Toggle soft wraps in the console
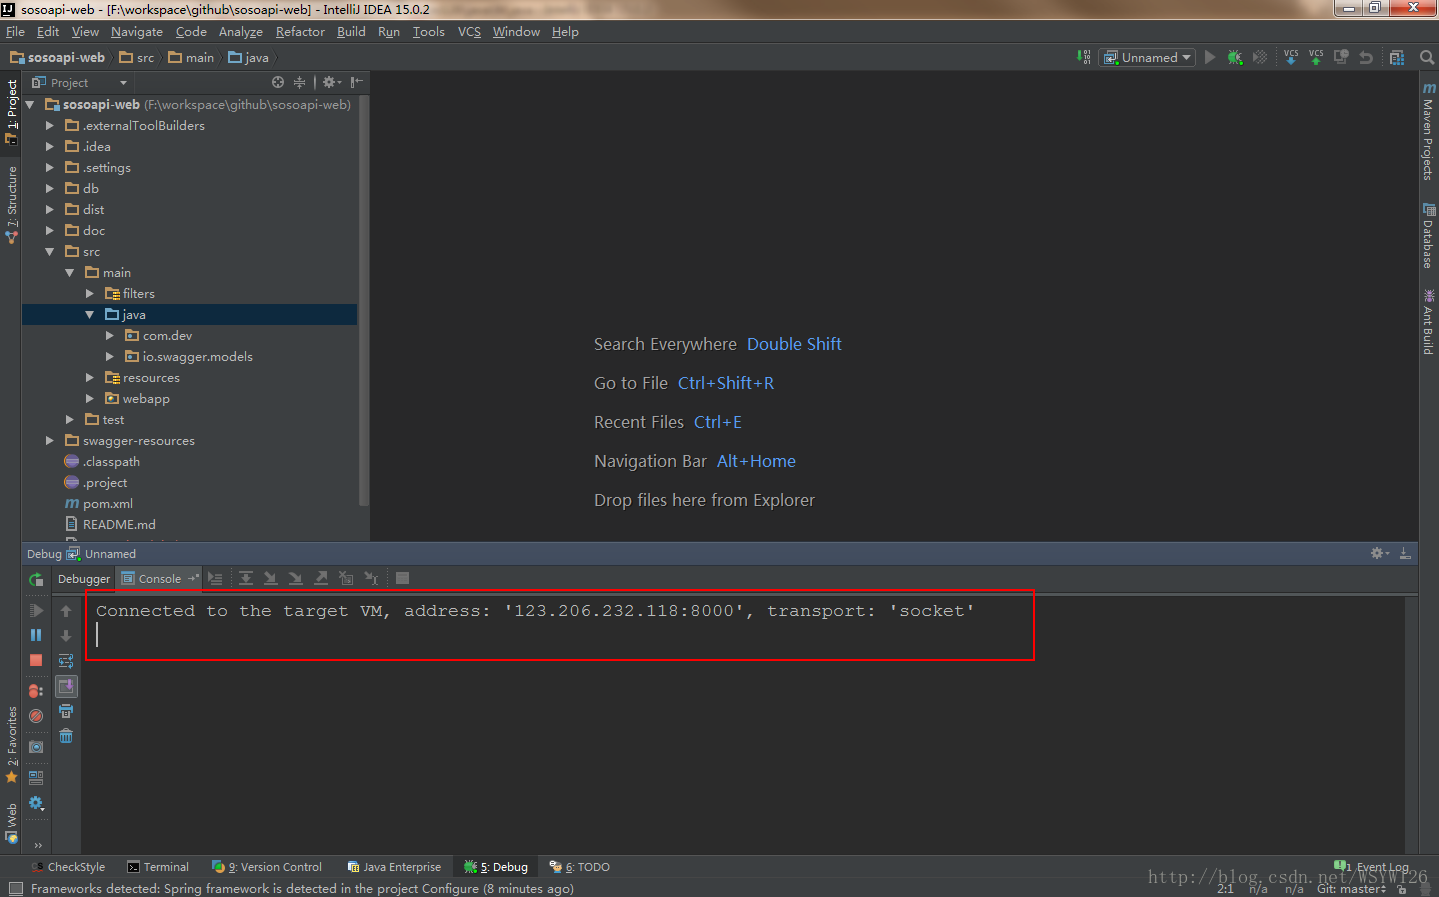 pyautogui.click(x=66, y=661)
